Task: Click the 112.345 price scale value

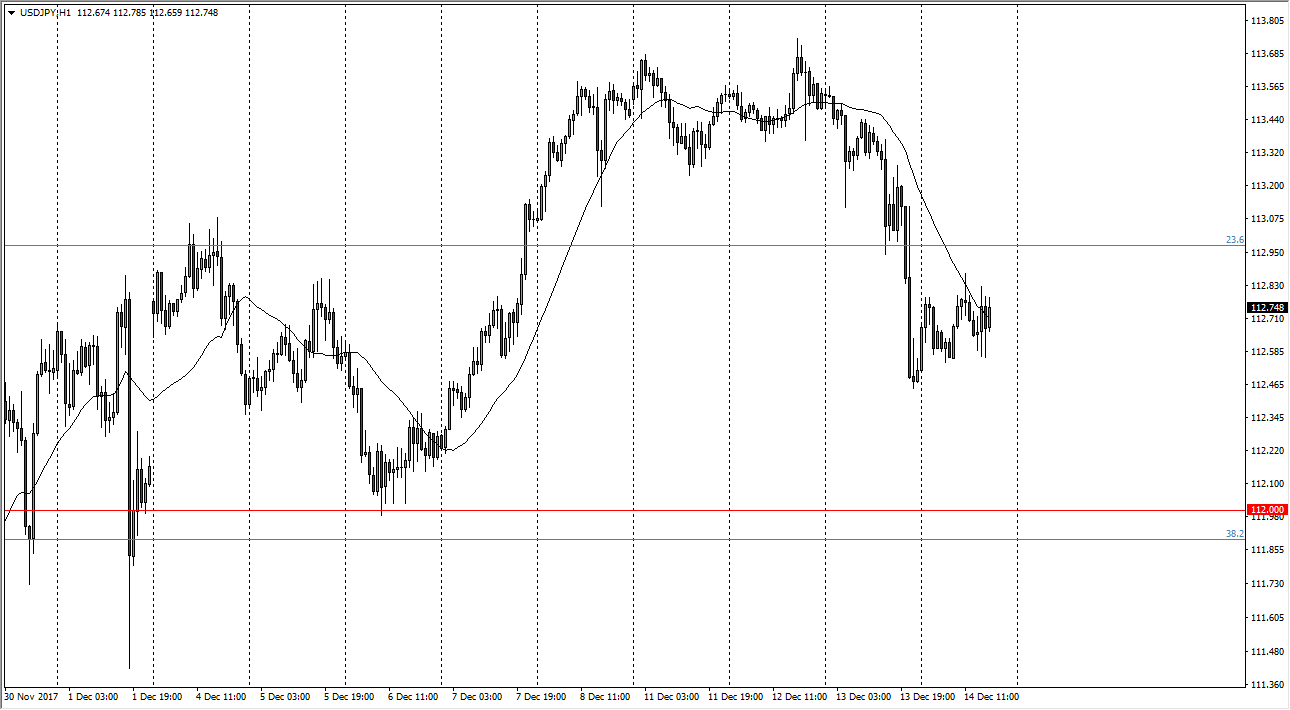Action: [1267, 418]
